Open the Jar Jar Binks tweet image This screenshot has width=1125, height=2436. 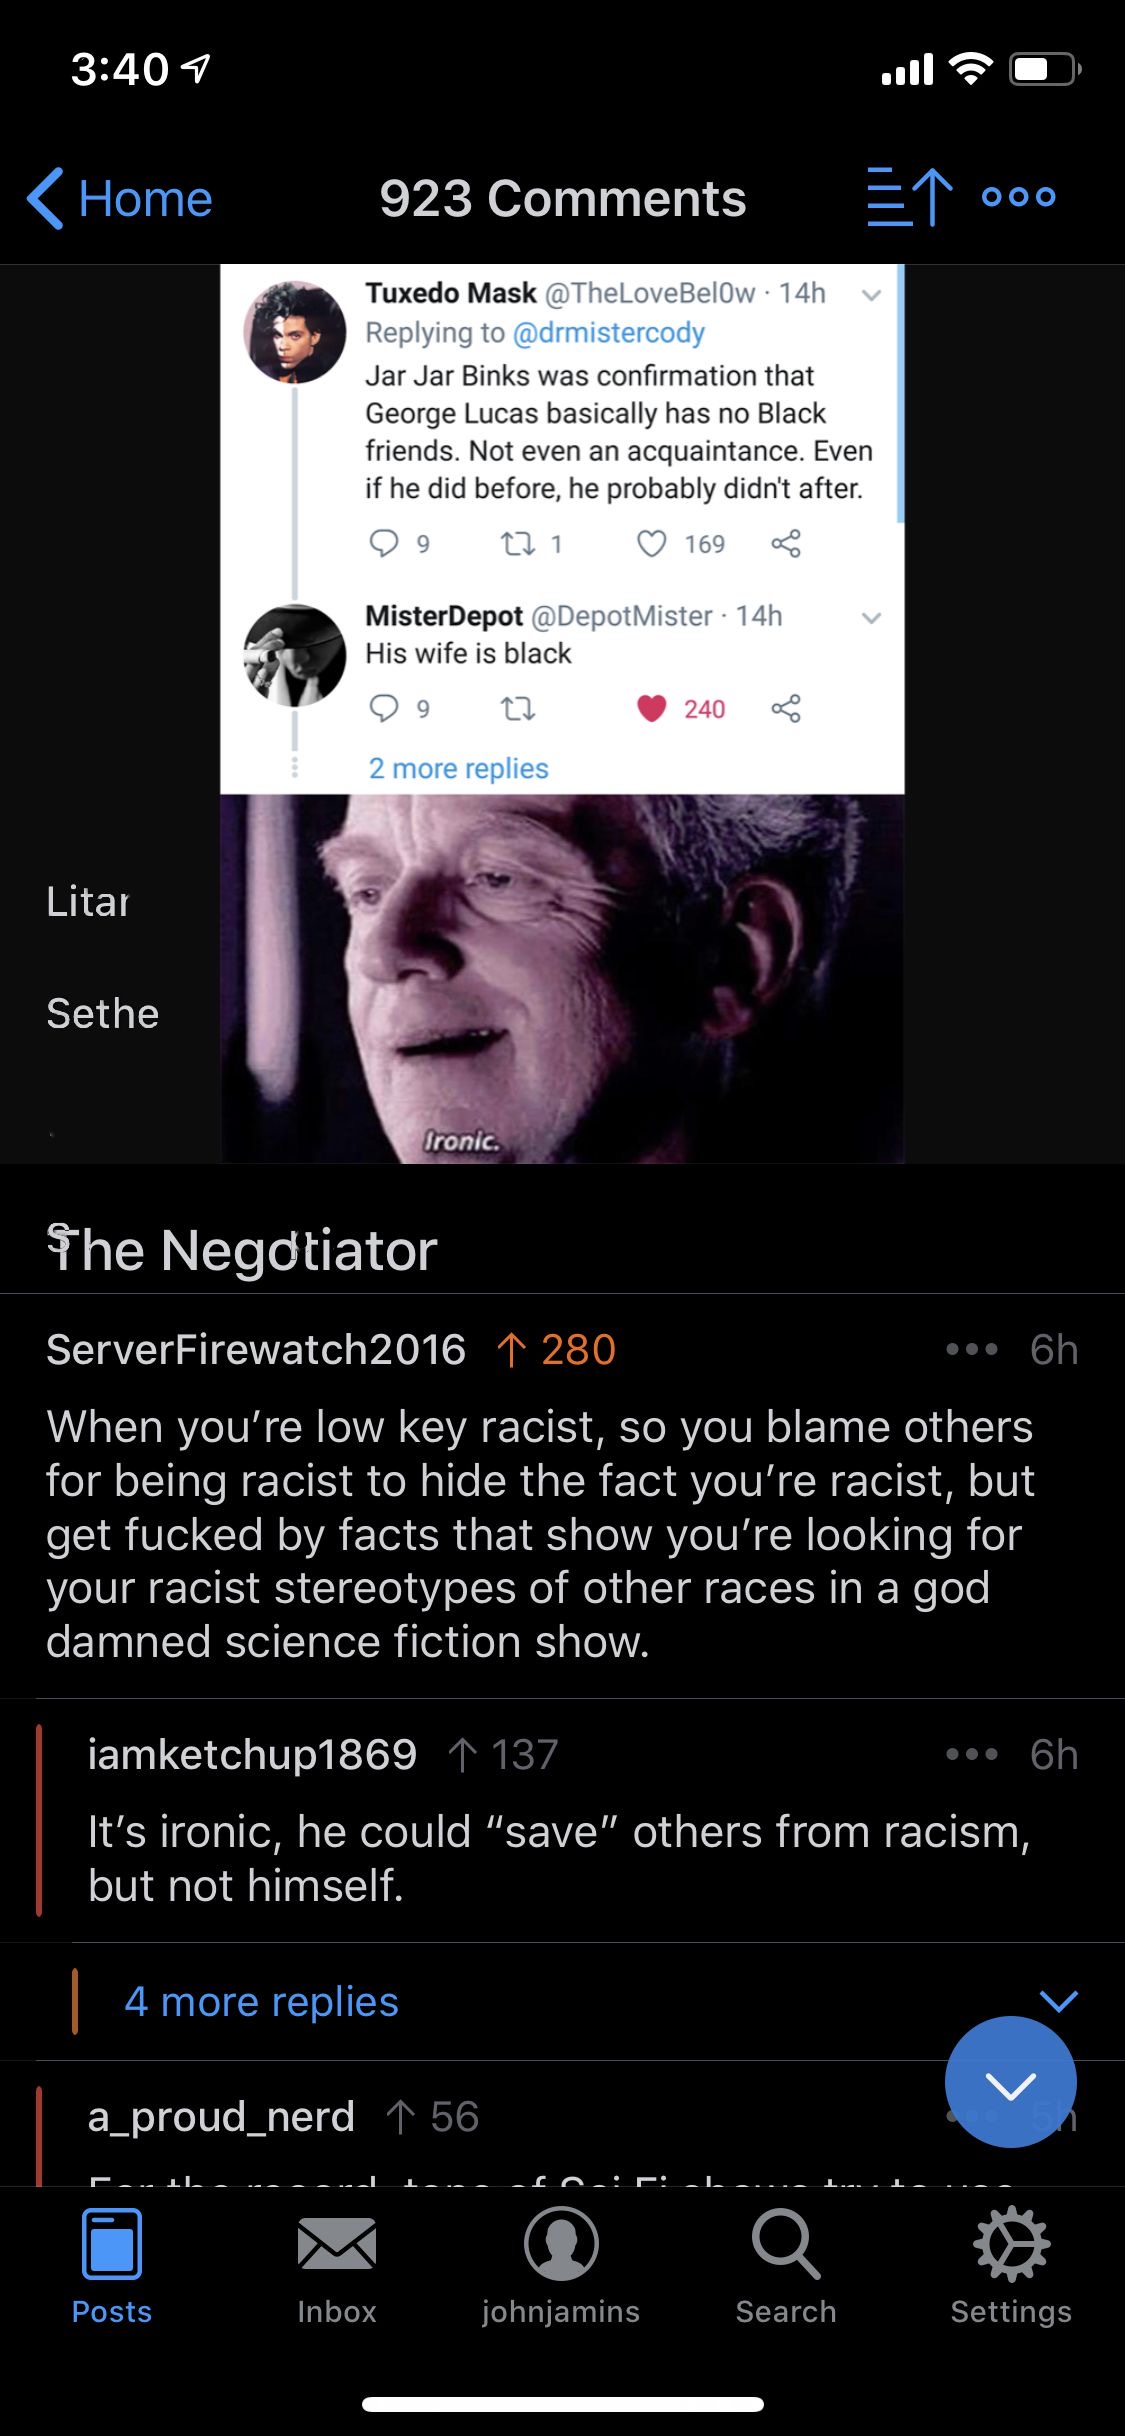pos(562,713)
